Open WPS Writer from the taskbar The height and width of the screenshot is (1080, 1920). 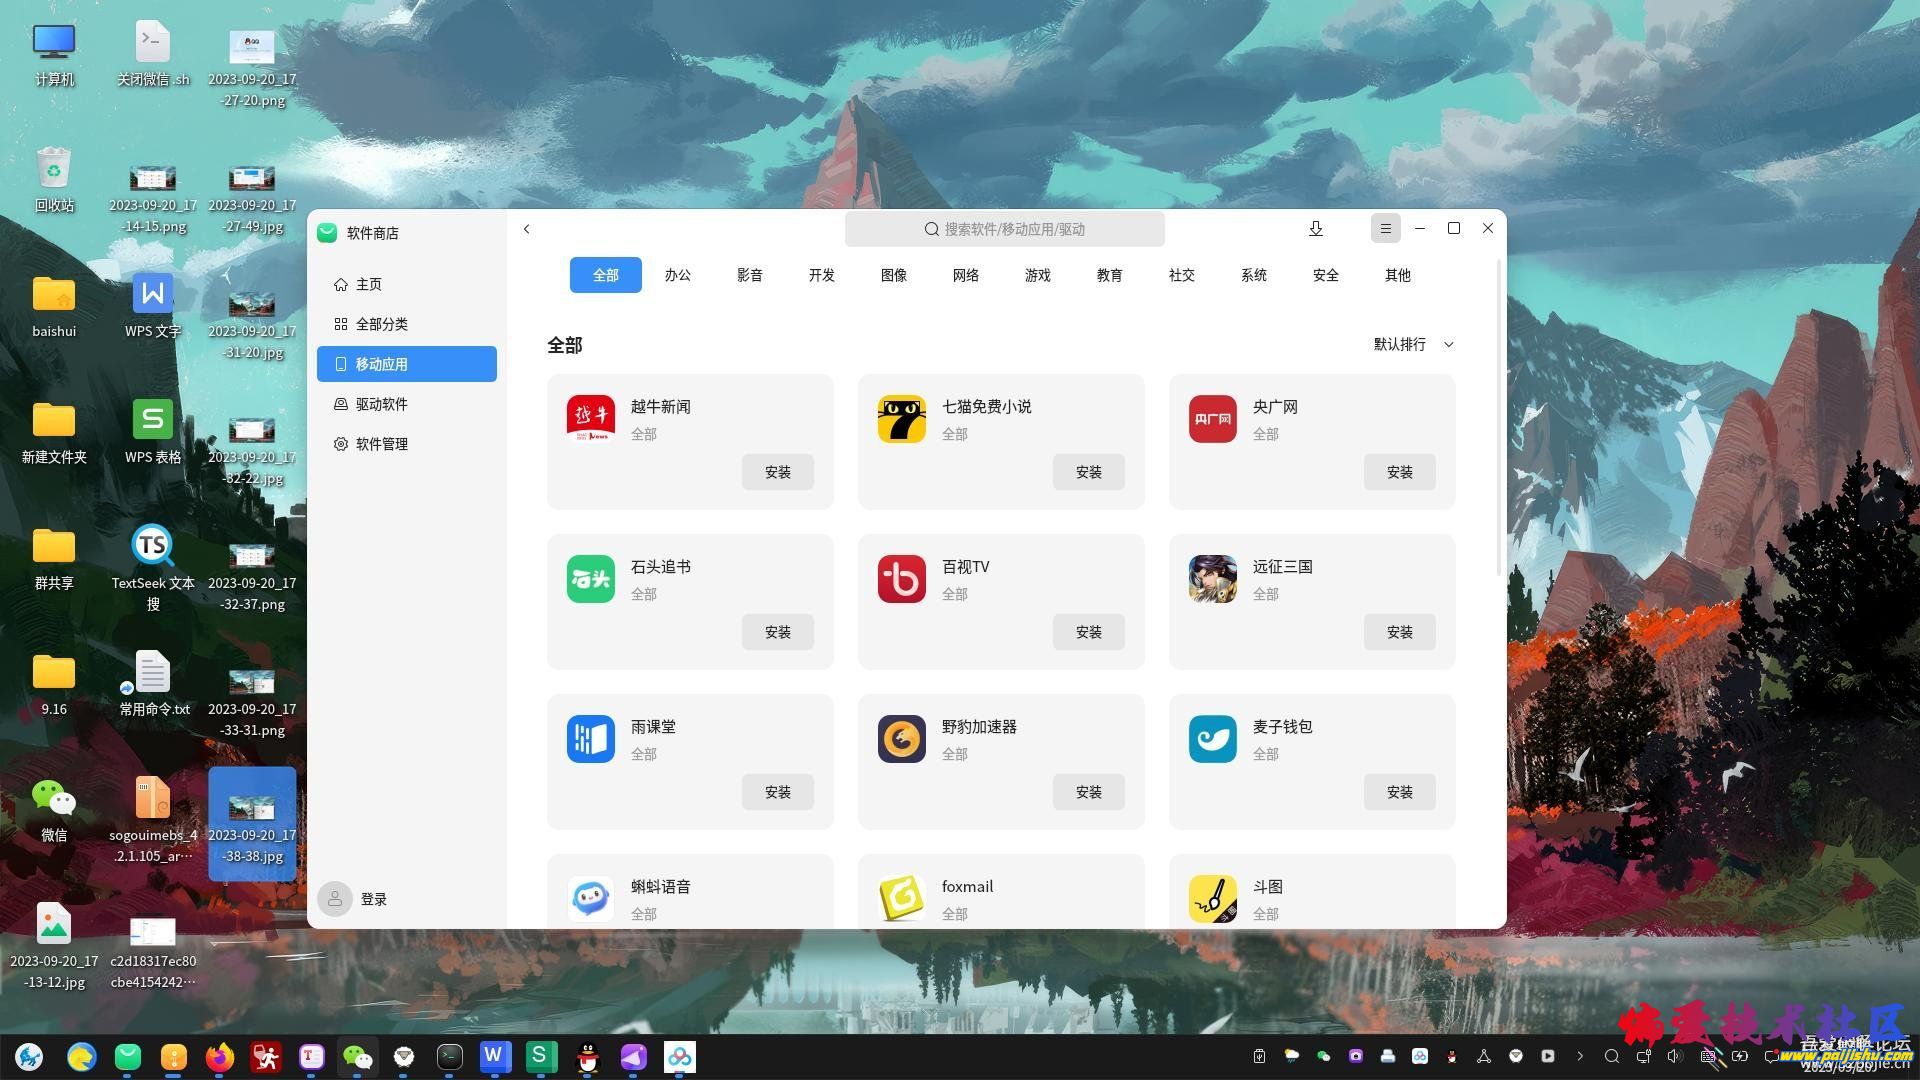pyautogui.click(x=493, y=1057)
